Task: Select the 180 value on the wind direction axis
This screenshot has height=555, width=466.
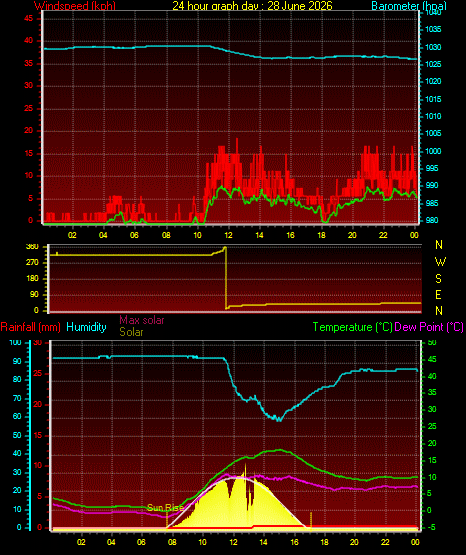Action: (x=32, y=279)
